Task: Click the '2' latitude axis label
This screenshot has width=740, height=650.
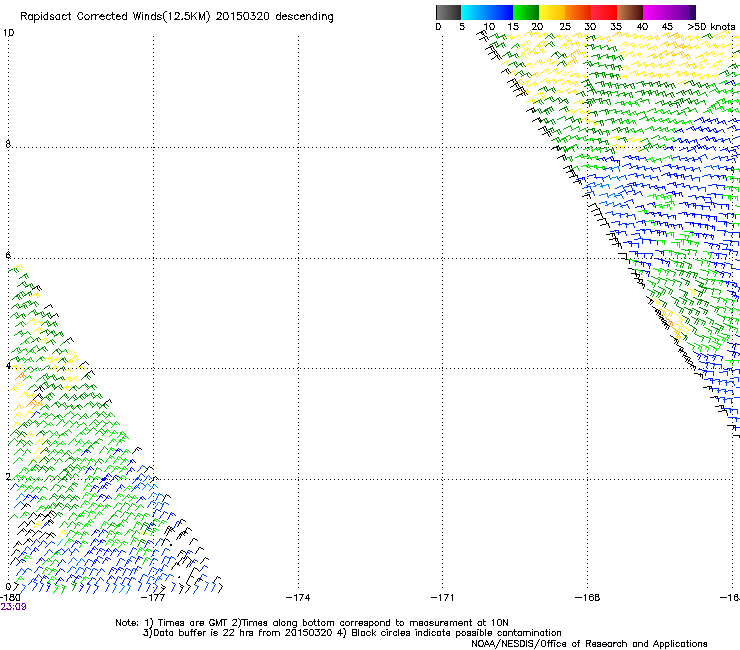Action: (8, 477)
